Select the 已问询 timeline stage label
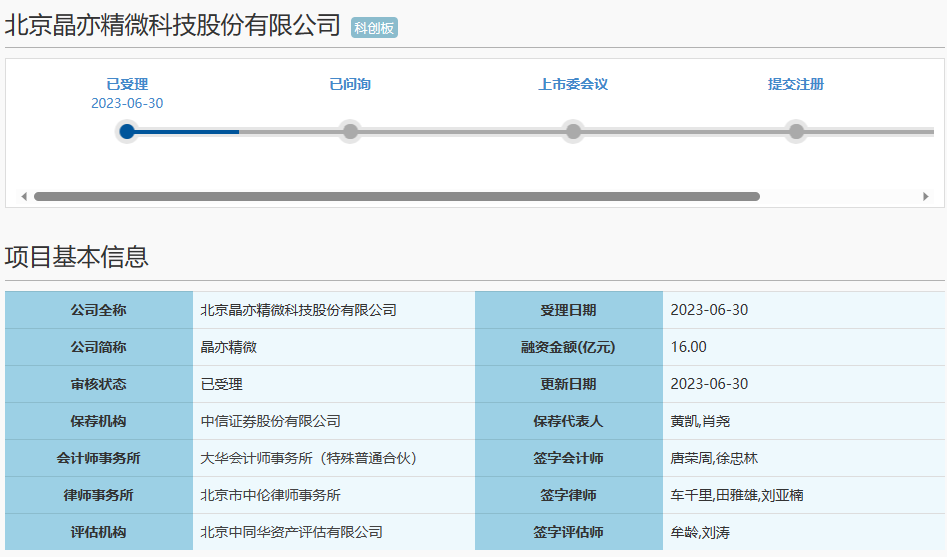The height and width of the screenshot is (557, 947). click(x=350, y=84)
